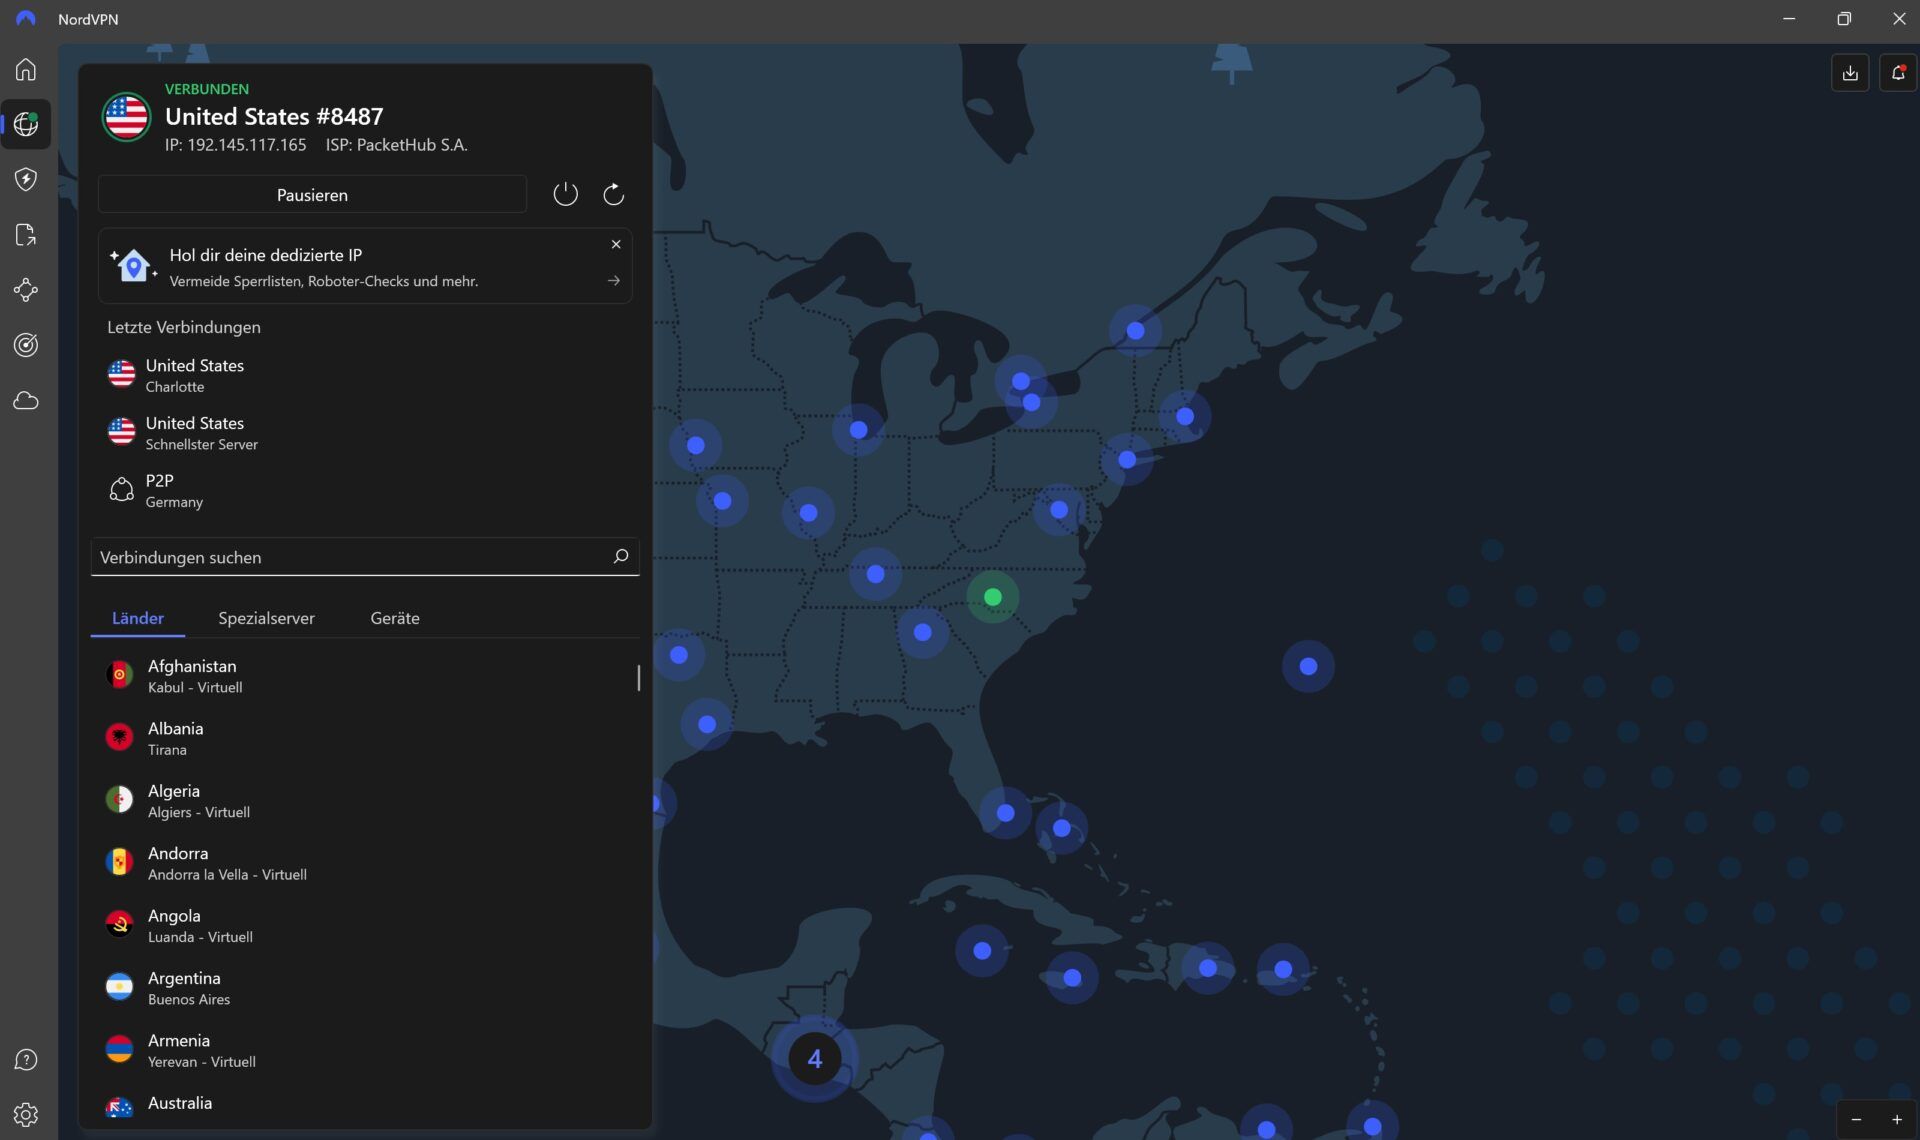Open the help question mark icon
This screenshot has width=1920, height=1140.
pos(26,1060)
